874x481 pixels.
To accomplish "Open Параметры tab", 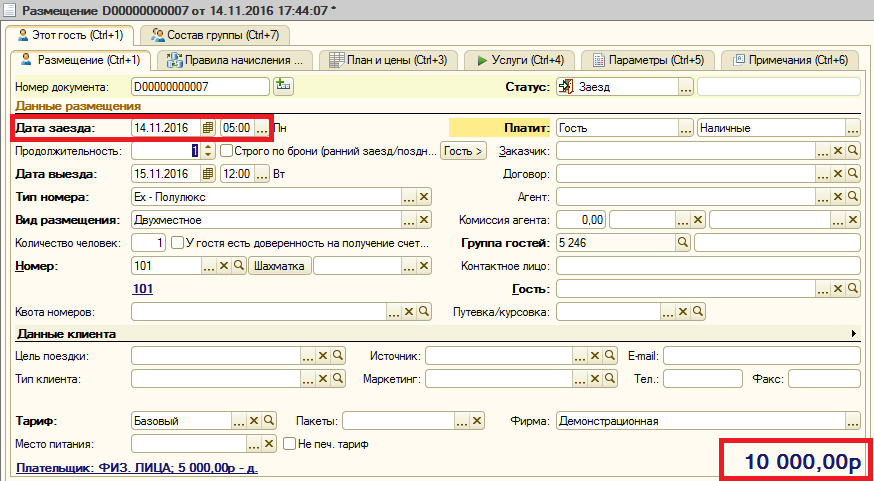I will [x=648, y=60].
